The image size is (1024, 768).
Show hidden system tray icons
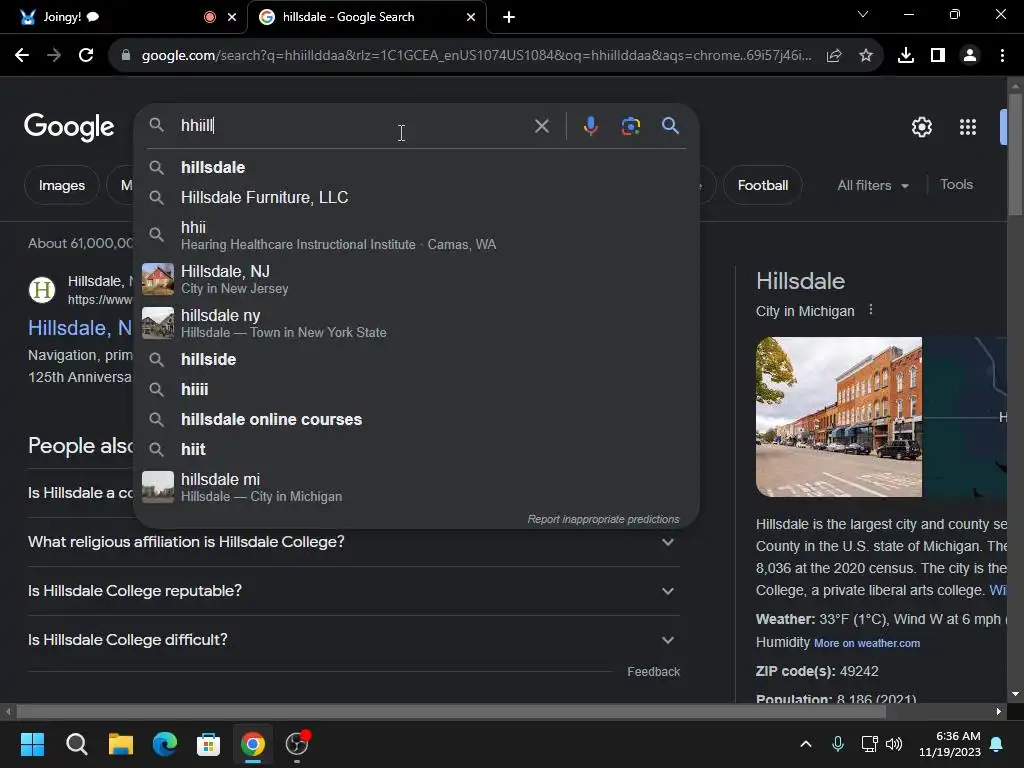point(806,744)
